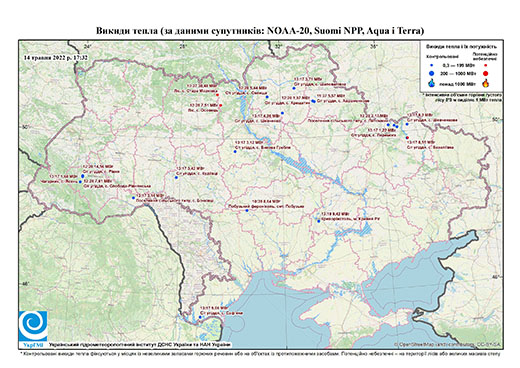The height and width of the screenshot is (368, 520).
Task: Click the orange flame legend icon
Action: point(486,83)
